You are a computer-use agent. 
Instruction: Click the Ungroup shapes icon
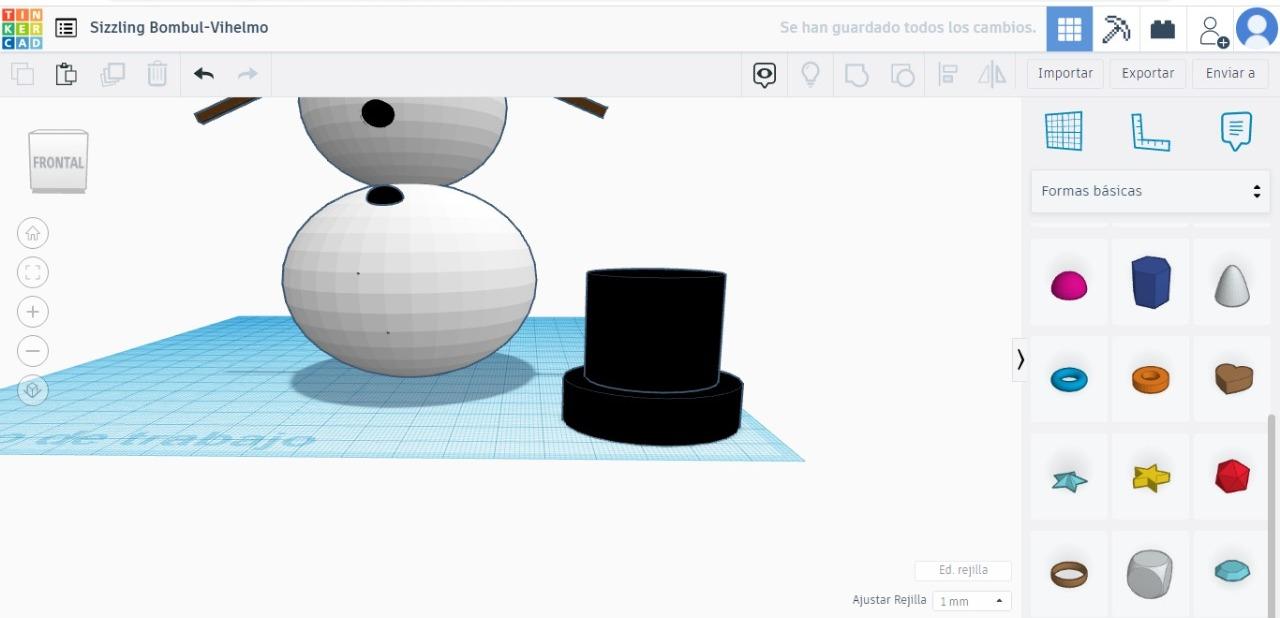(902, 75)
